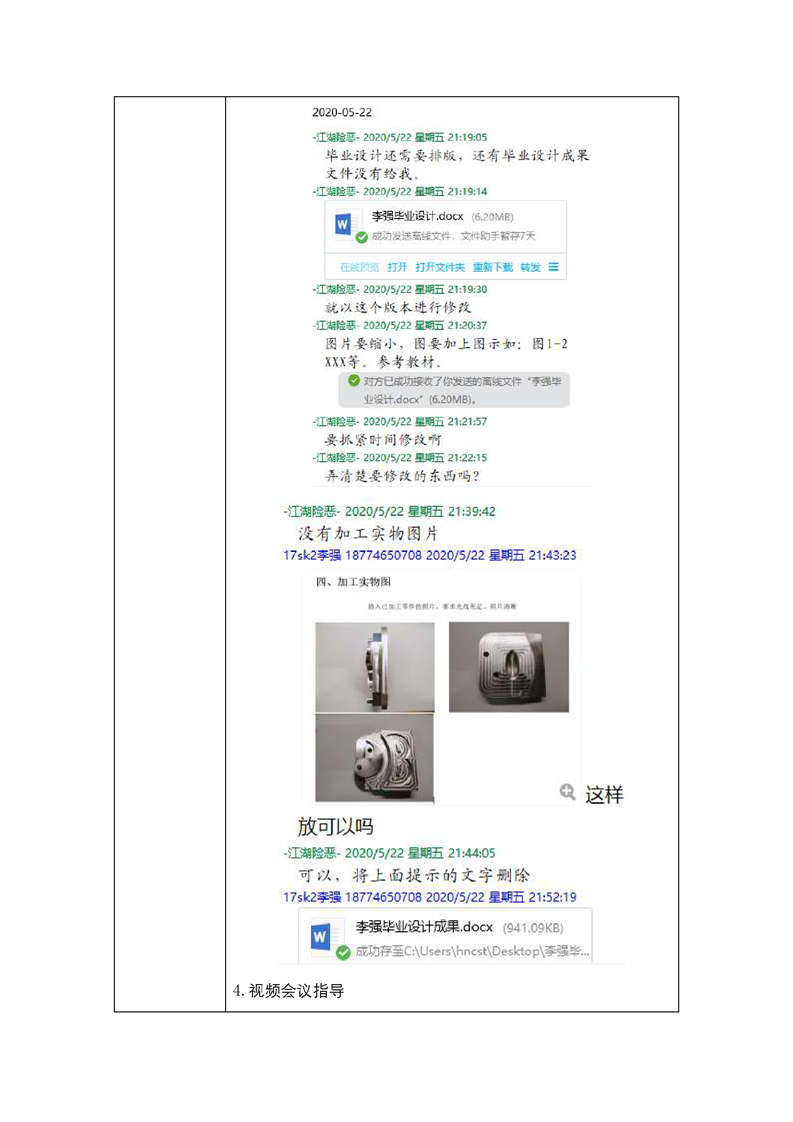Click checkmark icon in gray received notice
This screenshot has width=793, height=1122.
pyautogui.click(x=354, y=381)
